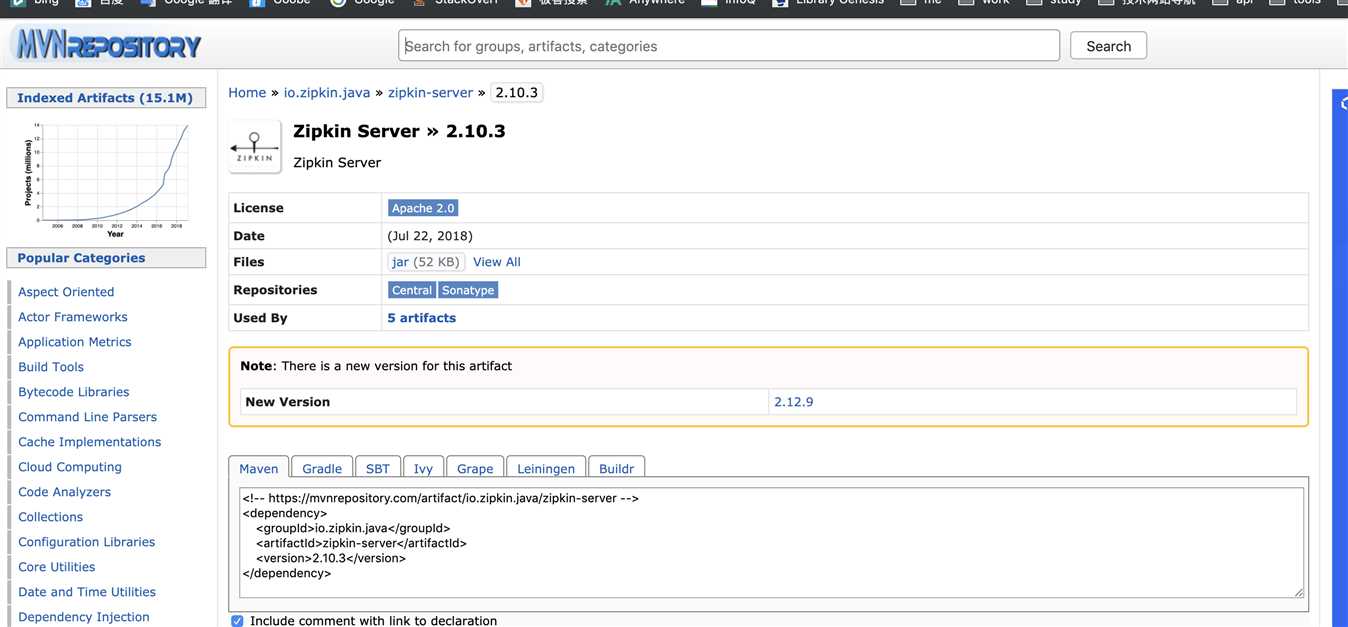Screen dimensions: 1348x627
Task: Click the Indexed Artifacts (15.1M) header
Action: [x=106, y=98]
